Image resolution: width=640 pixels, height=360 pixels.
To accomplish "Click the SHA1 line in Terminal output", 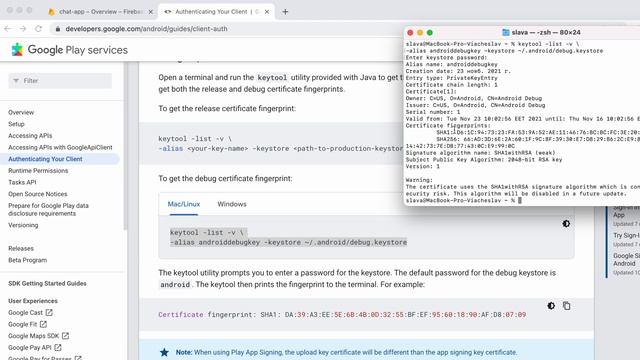I will pyautogui.click(x=538, y=132).
